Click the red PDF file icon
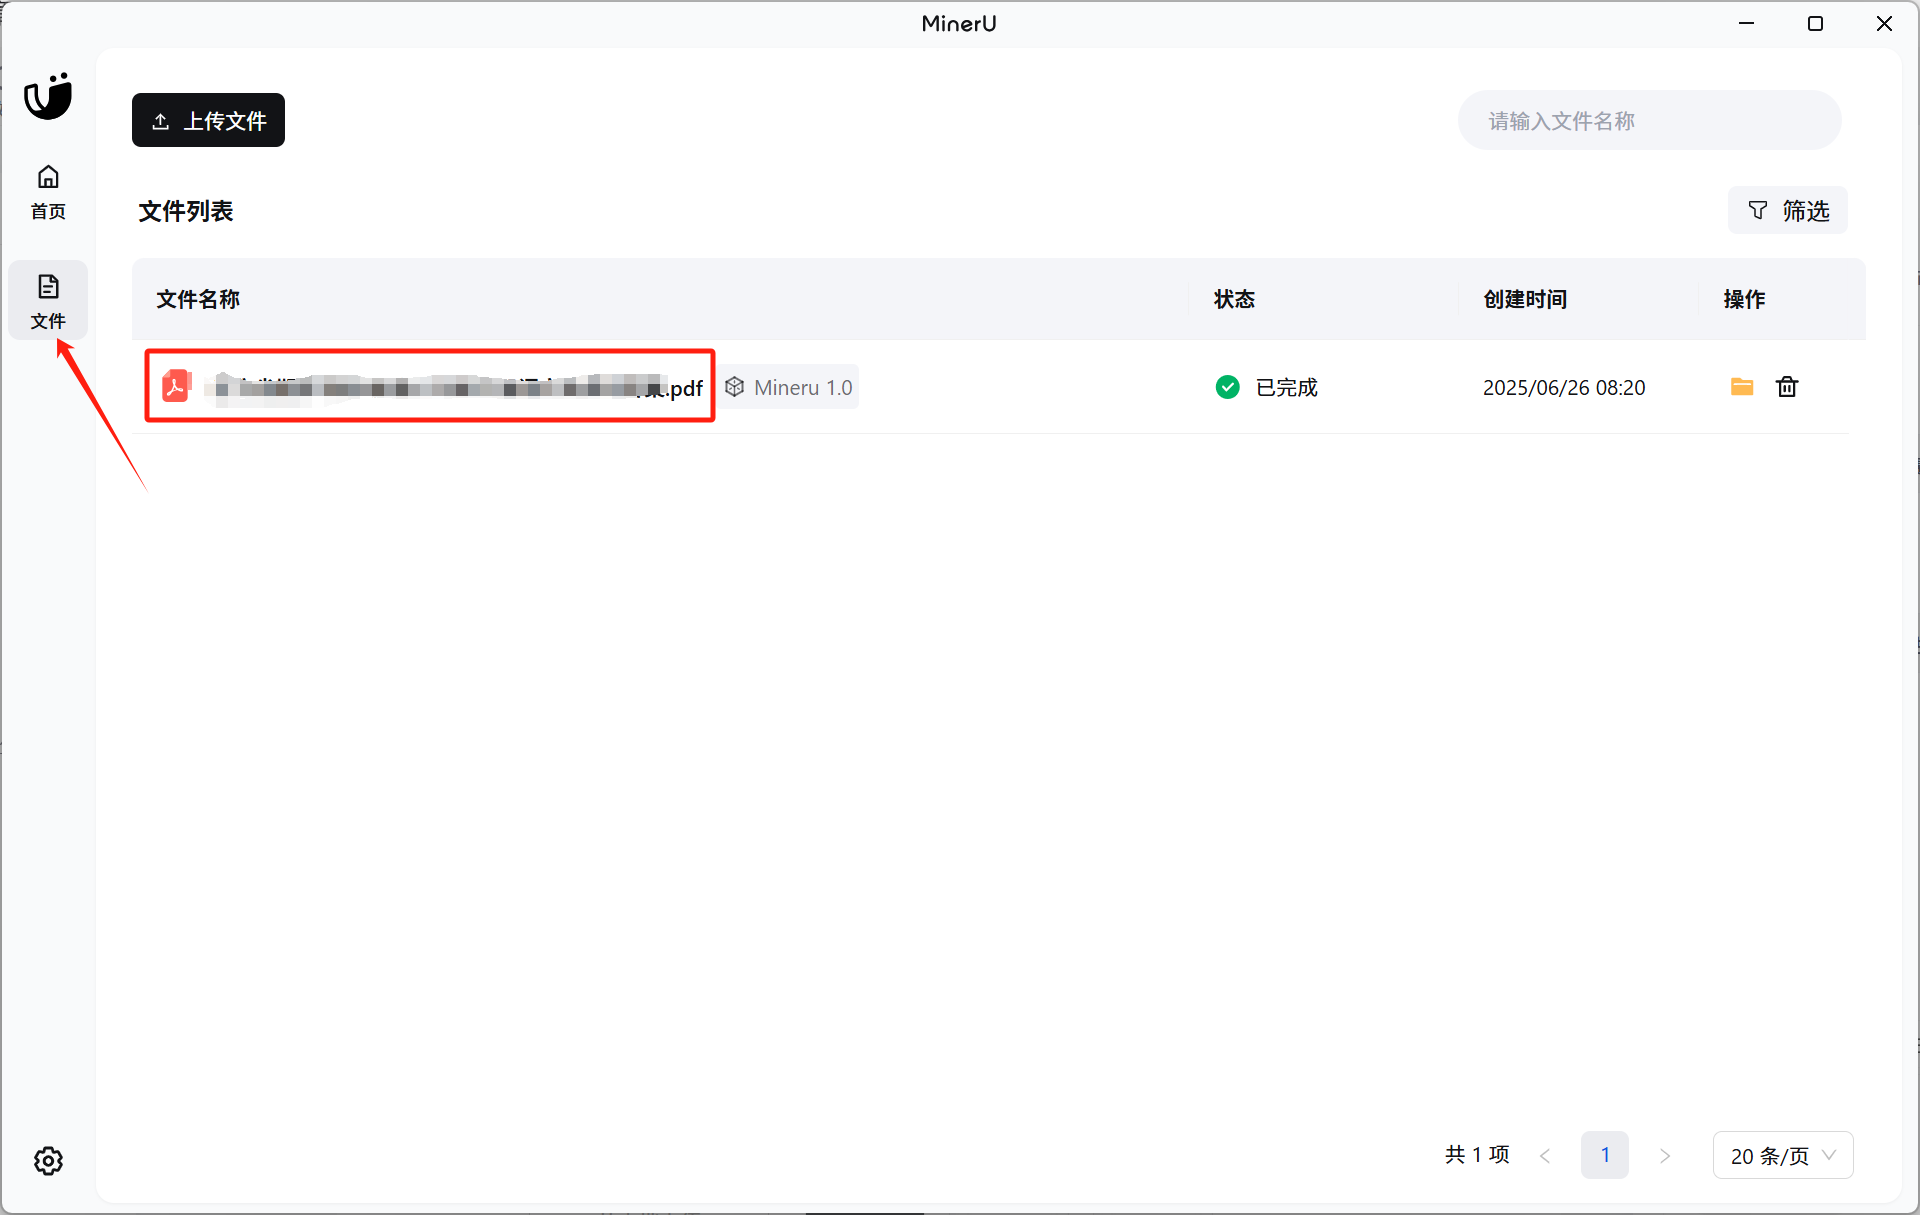Screen dimensions: 1920x1215 [x=176, y=386]
